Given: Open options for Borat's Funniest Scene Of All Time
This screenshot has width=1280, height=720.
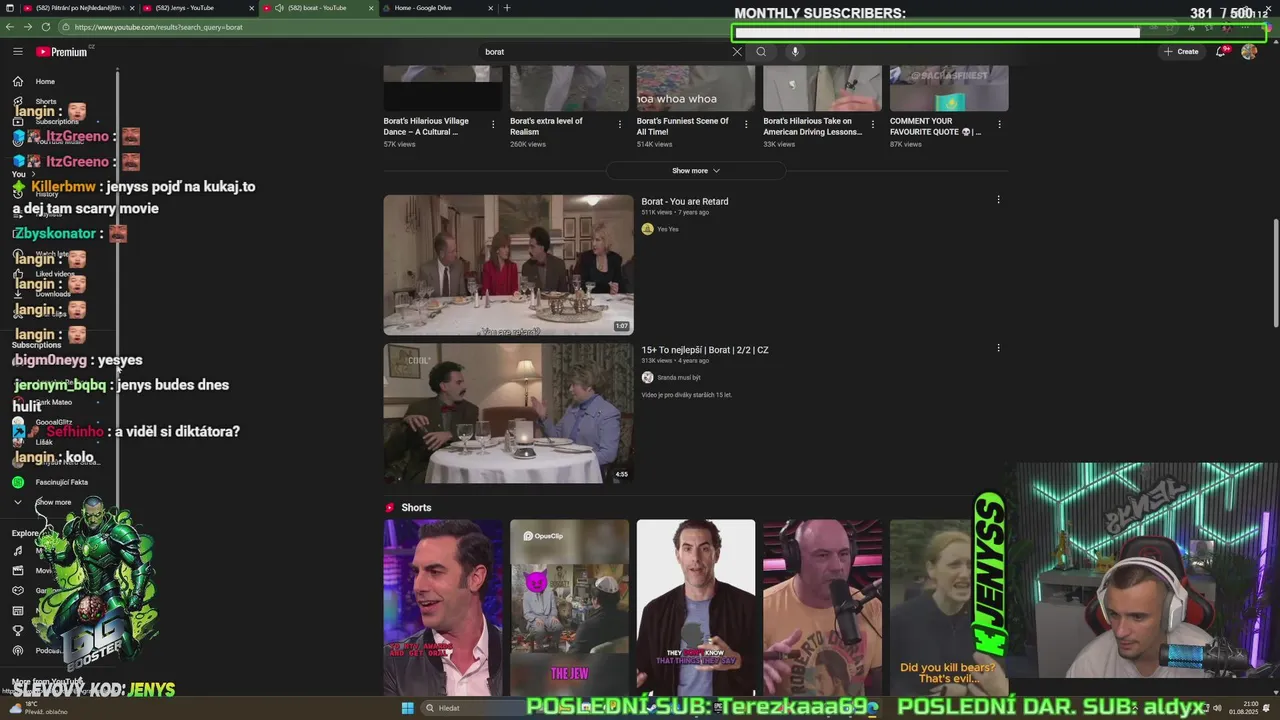Looking at the screenshot, I should (x=746, y=124).
